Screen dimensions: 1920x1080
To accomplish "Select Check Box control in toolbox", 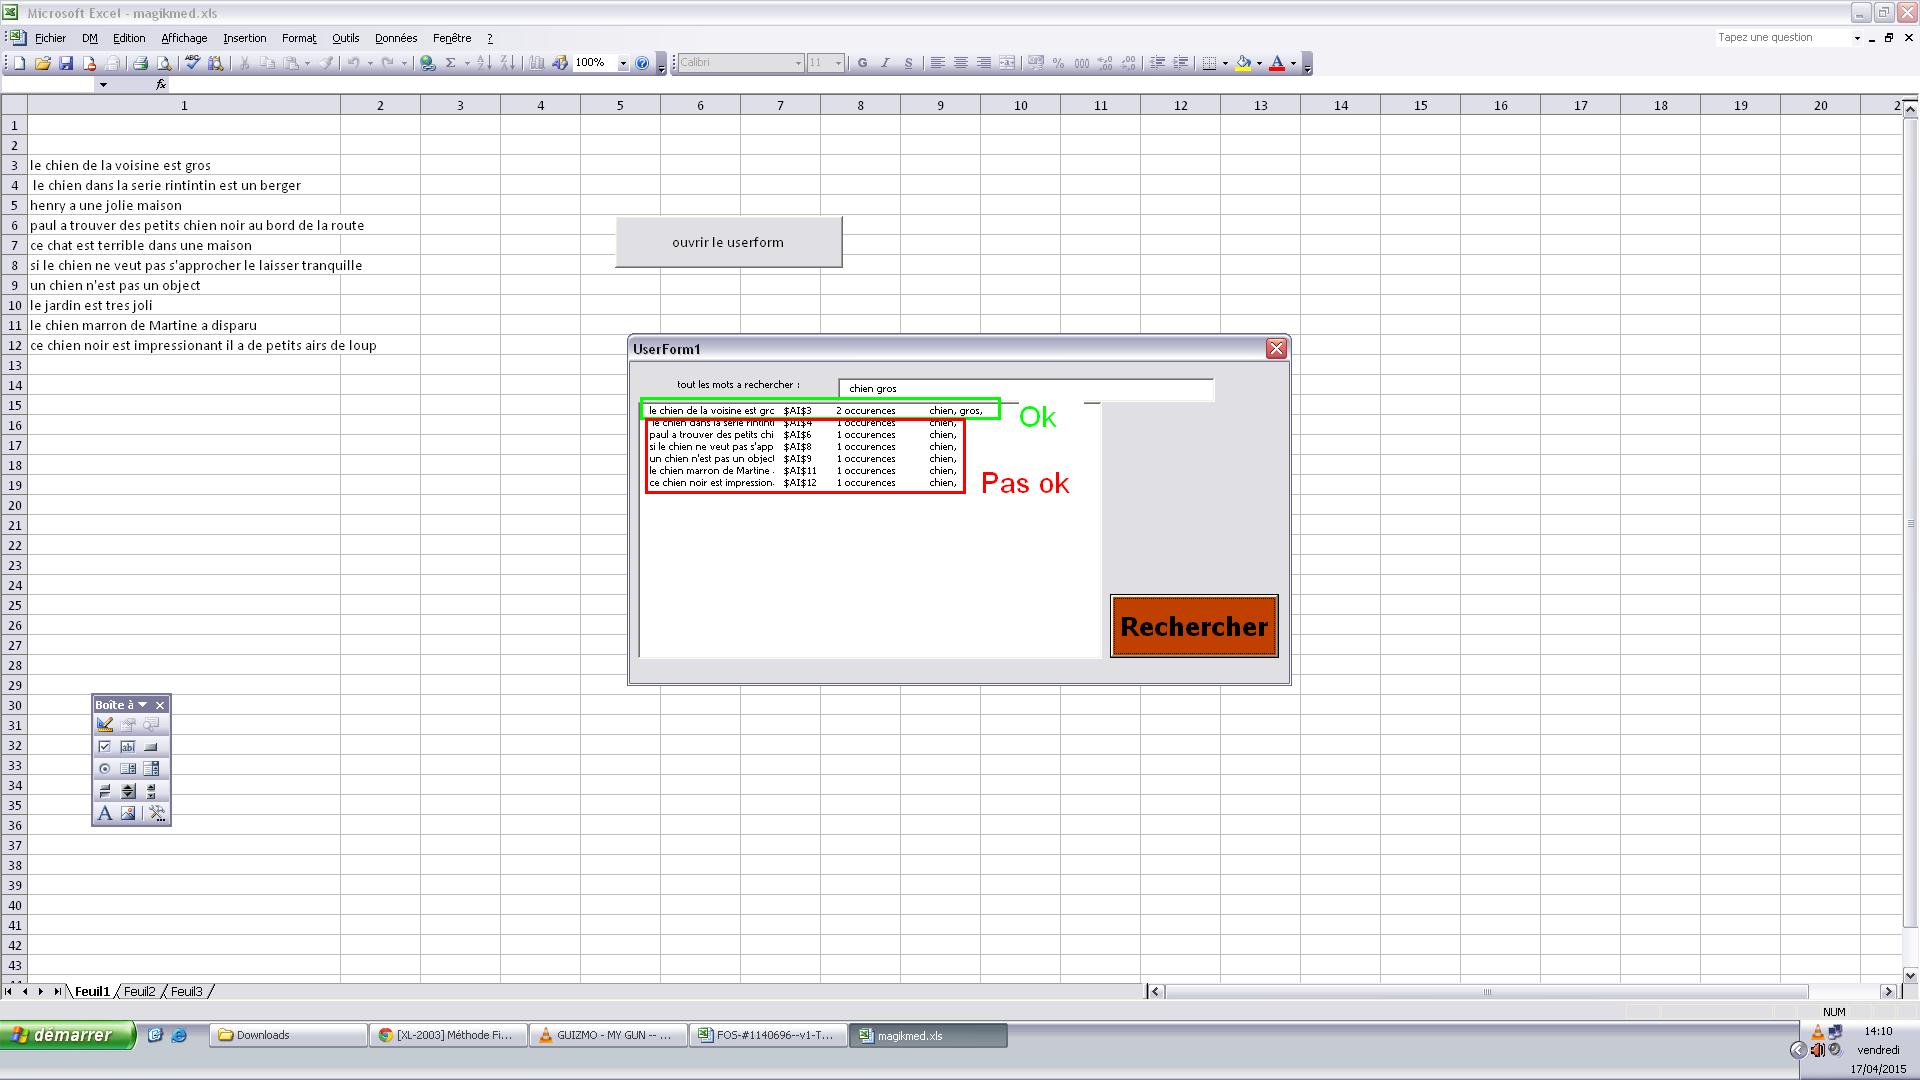I will 105,746.
